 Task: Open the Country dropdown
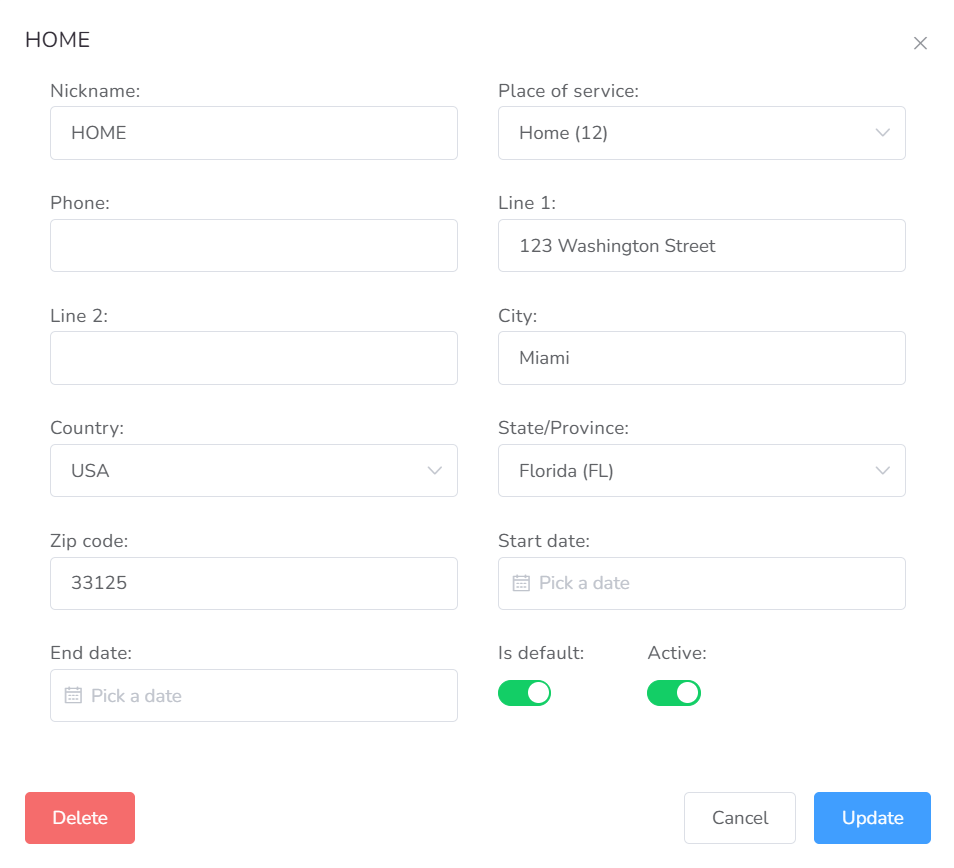pyautogui.click(x=253, y=471)
